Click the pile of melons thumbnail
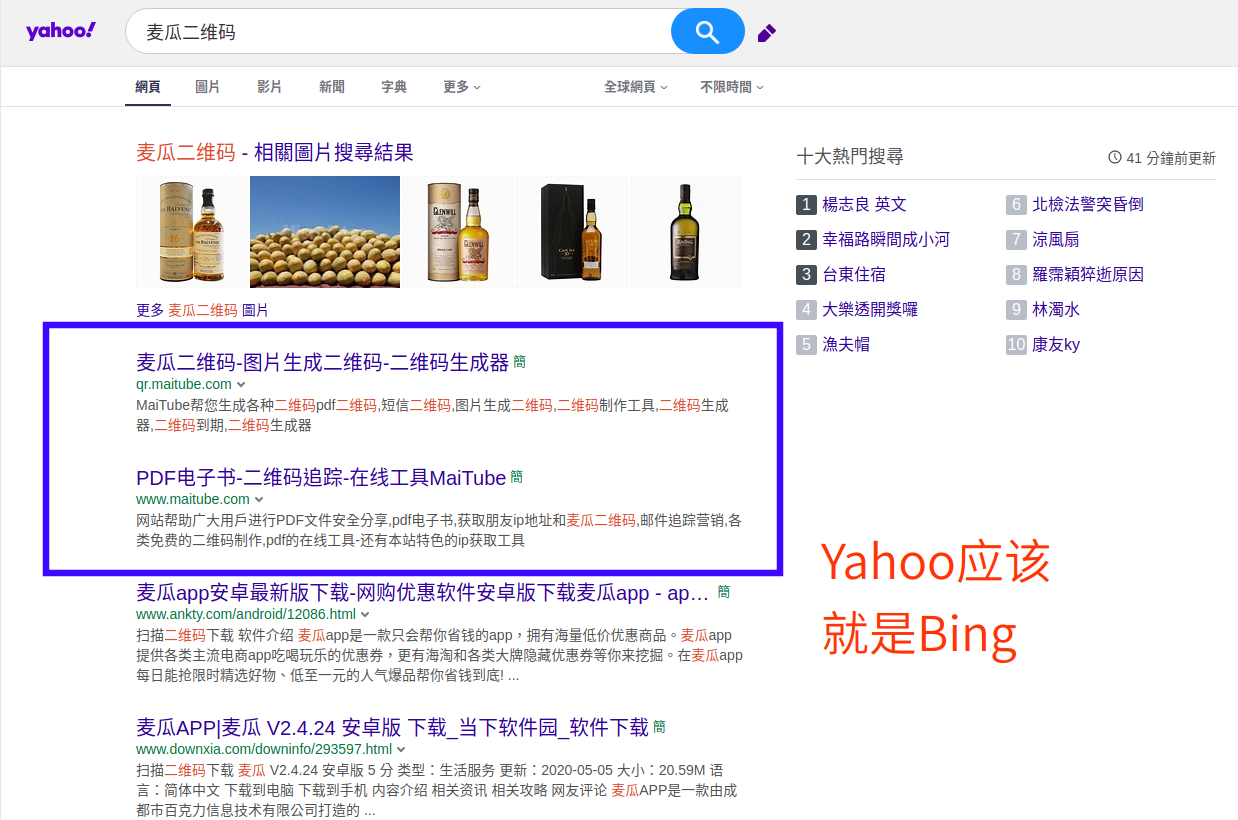The image size is (1238, 820). (x=325, y=232)
